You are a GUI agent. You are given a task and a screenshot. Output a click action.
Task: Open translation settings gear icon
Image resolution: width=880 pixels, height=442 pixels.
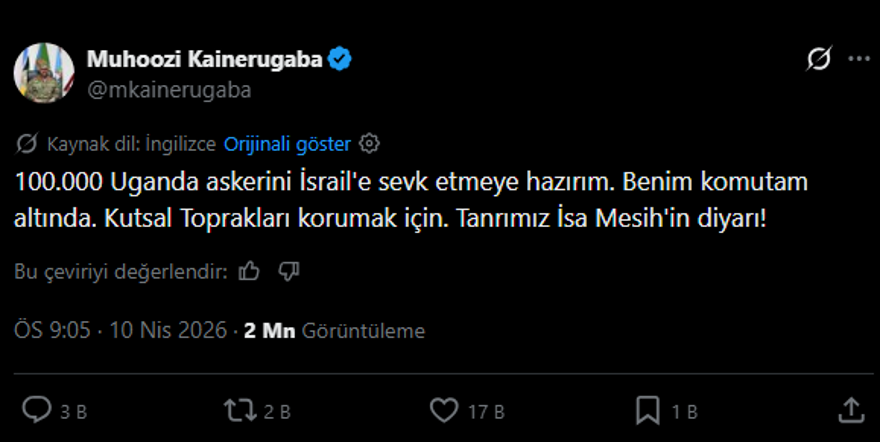click(369, 144)
